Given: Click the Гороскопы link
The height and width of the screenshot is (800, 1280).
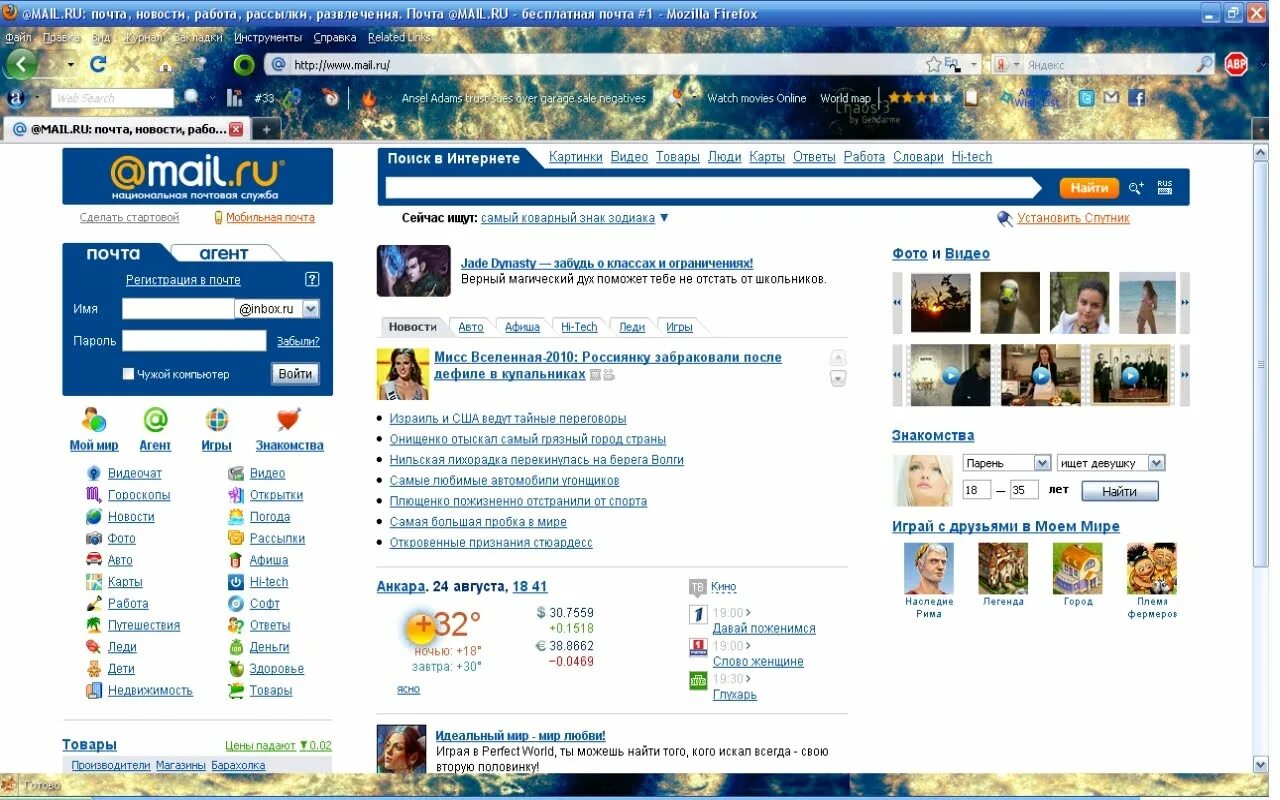Looking at the screenshot, I should 139,495.
